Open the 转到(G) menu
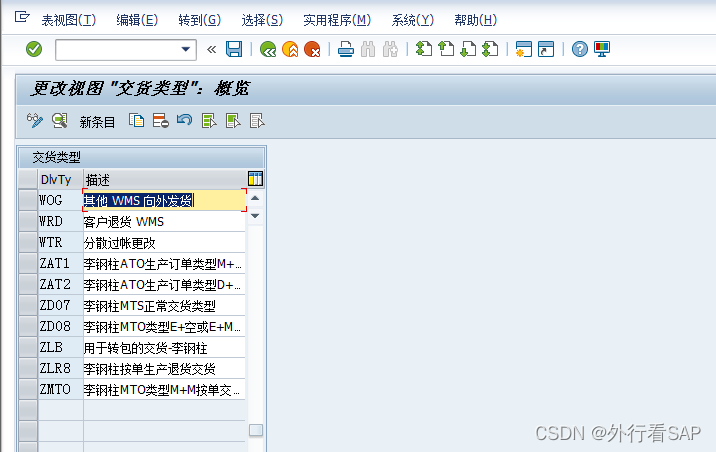Image resolution: width=716 pixels, height=452 pixels. (x=200, y=20)
